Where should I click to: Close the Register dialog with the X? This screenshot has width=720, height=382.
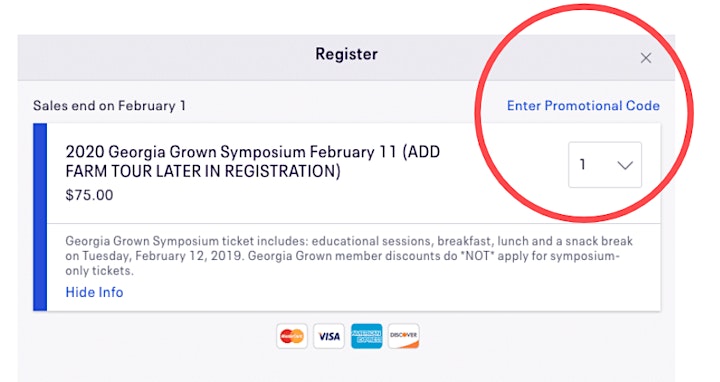(x=646, y=58)
